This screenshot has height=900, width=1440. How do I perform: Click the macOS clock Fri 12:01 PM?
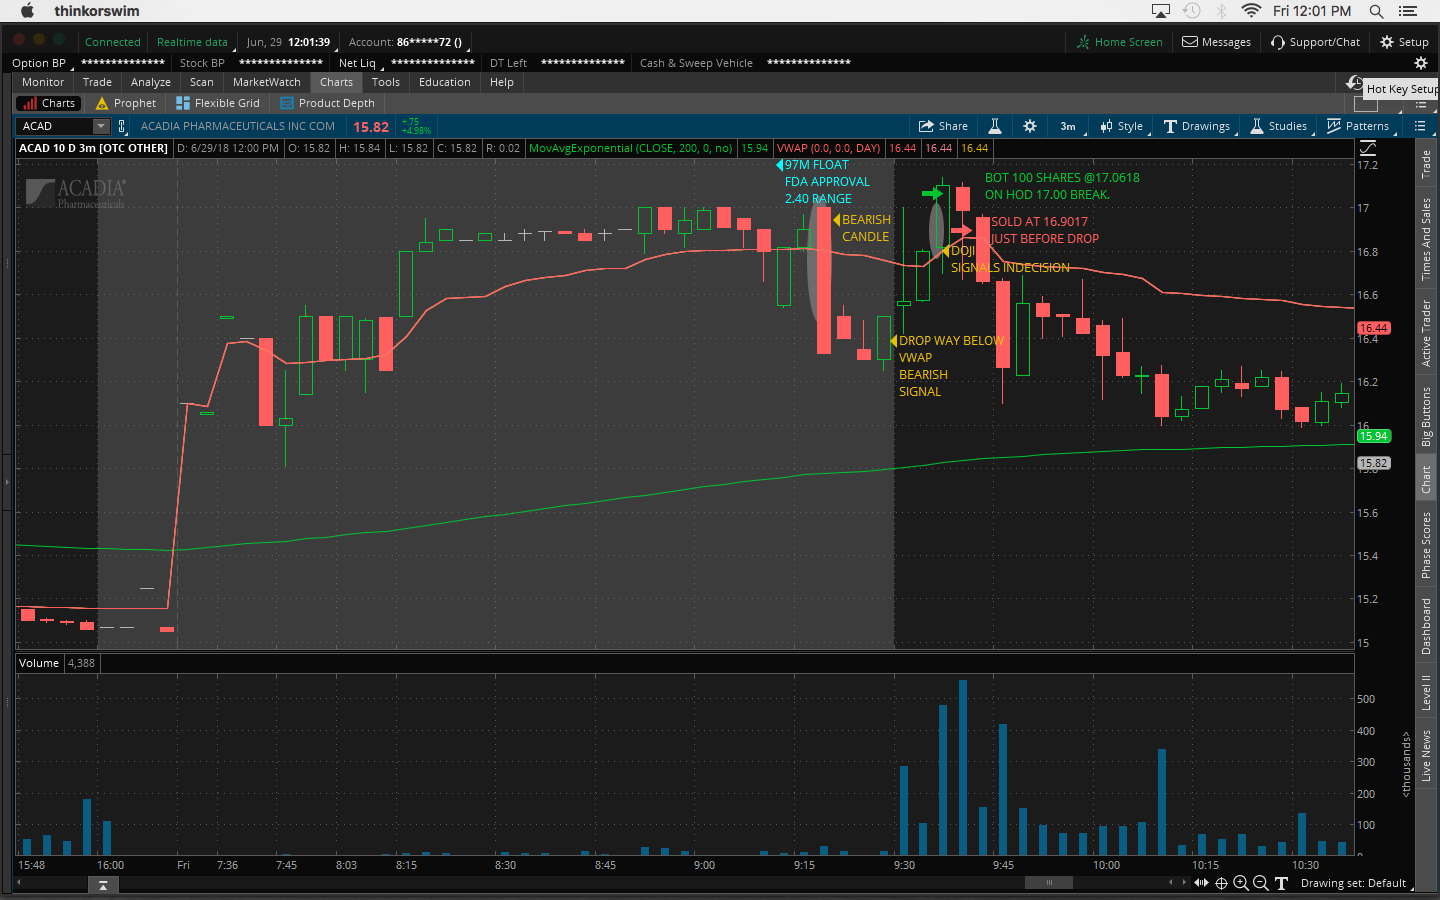(1312, 11)
